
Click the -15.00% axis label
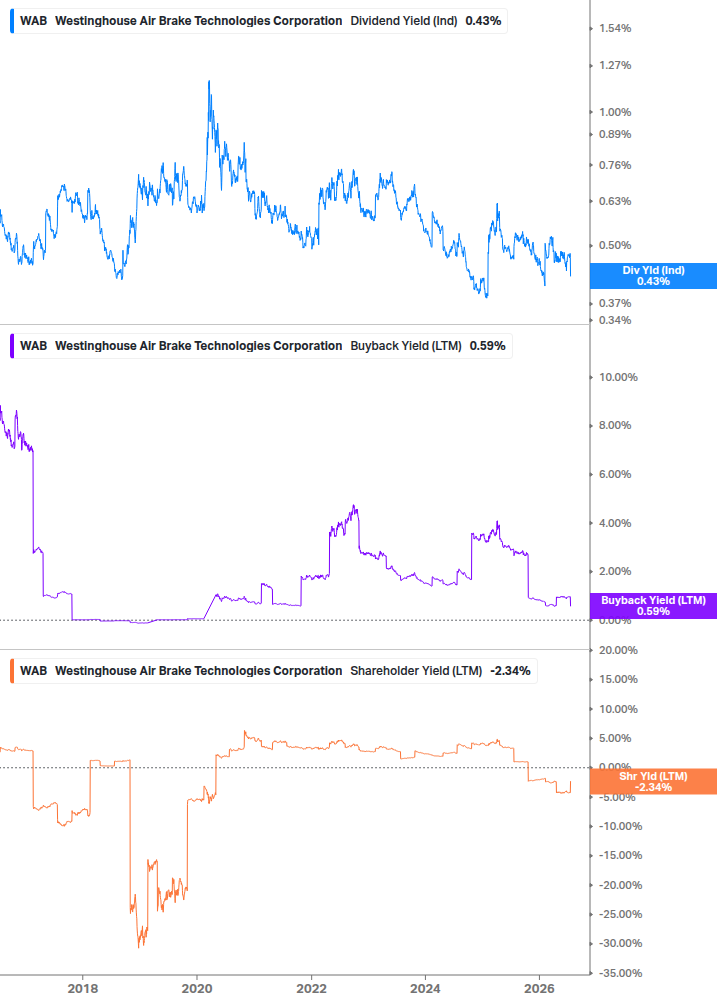point(620,856)
